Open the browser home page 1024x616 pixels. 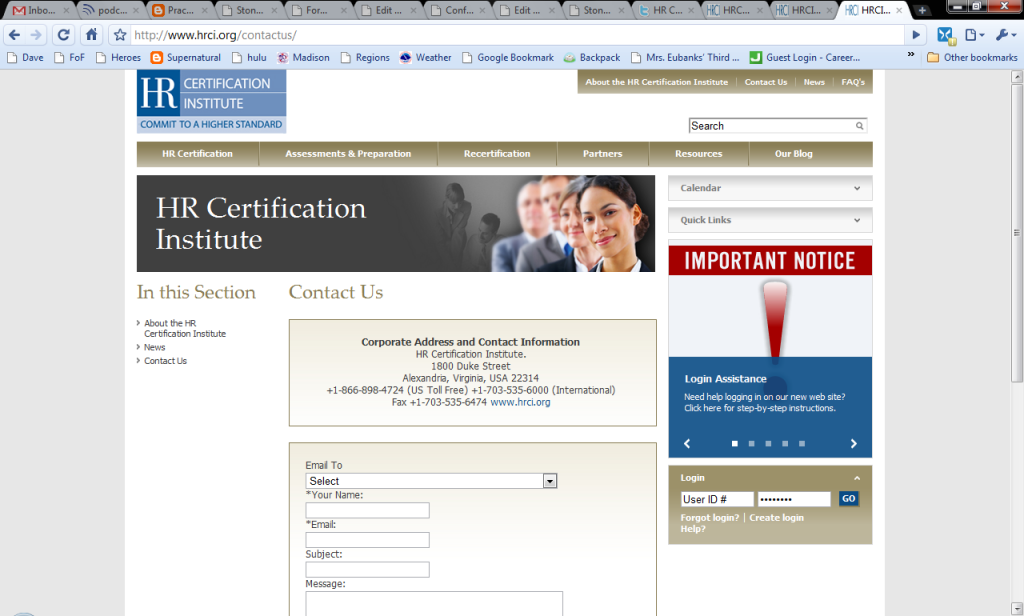pyautogui.click(x=91, y=35)
